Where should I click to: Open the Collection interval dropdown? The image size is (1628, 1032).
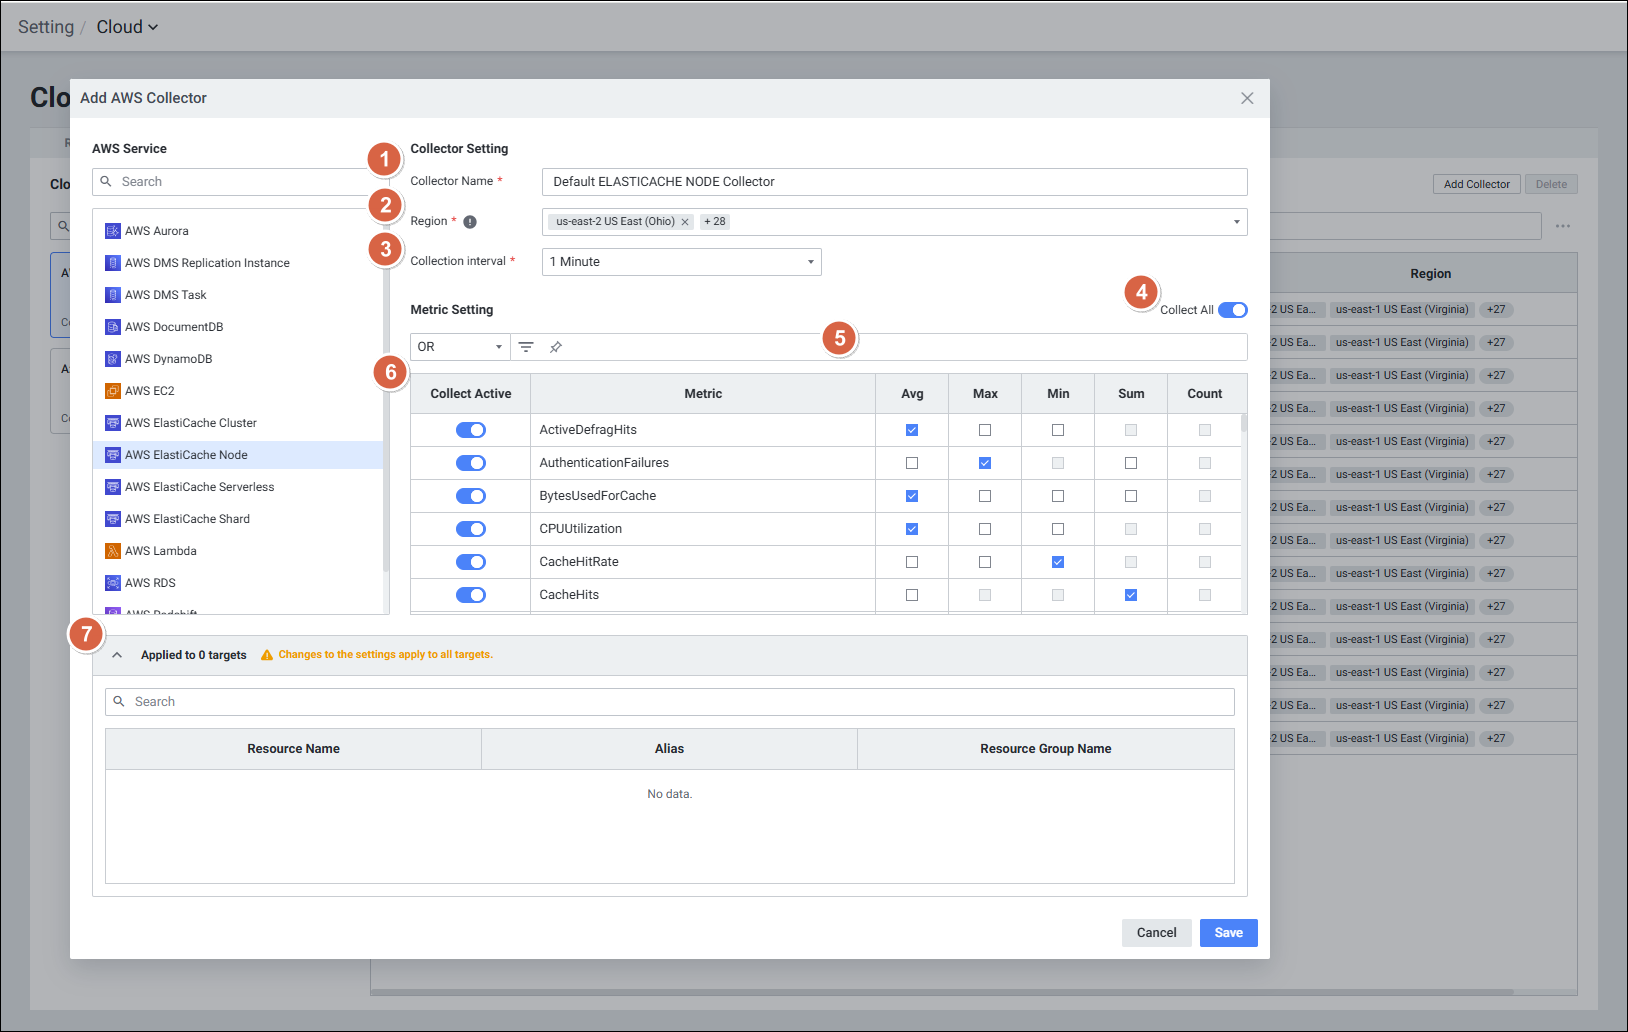[681, 262]
